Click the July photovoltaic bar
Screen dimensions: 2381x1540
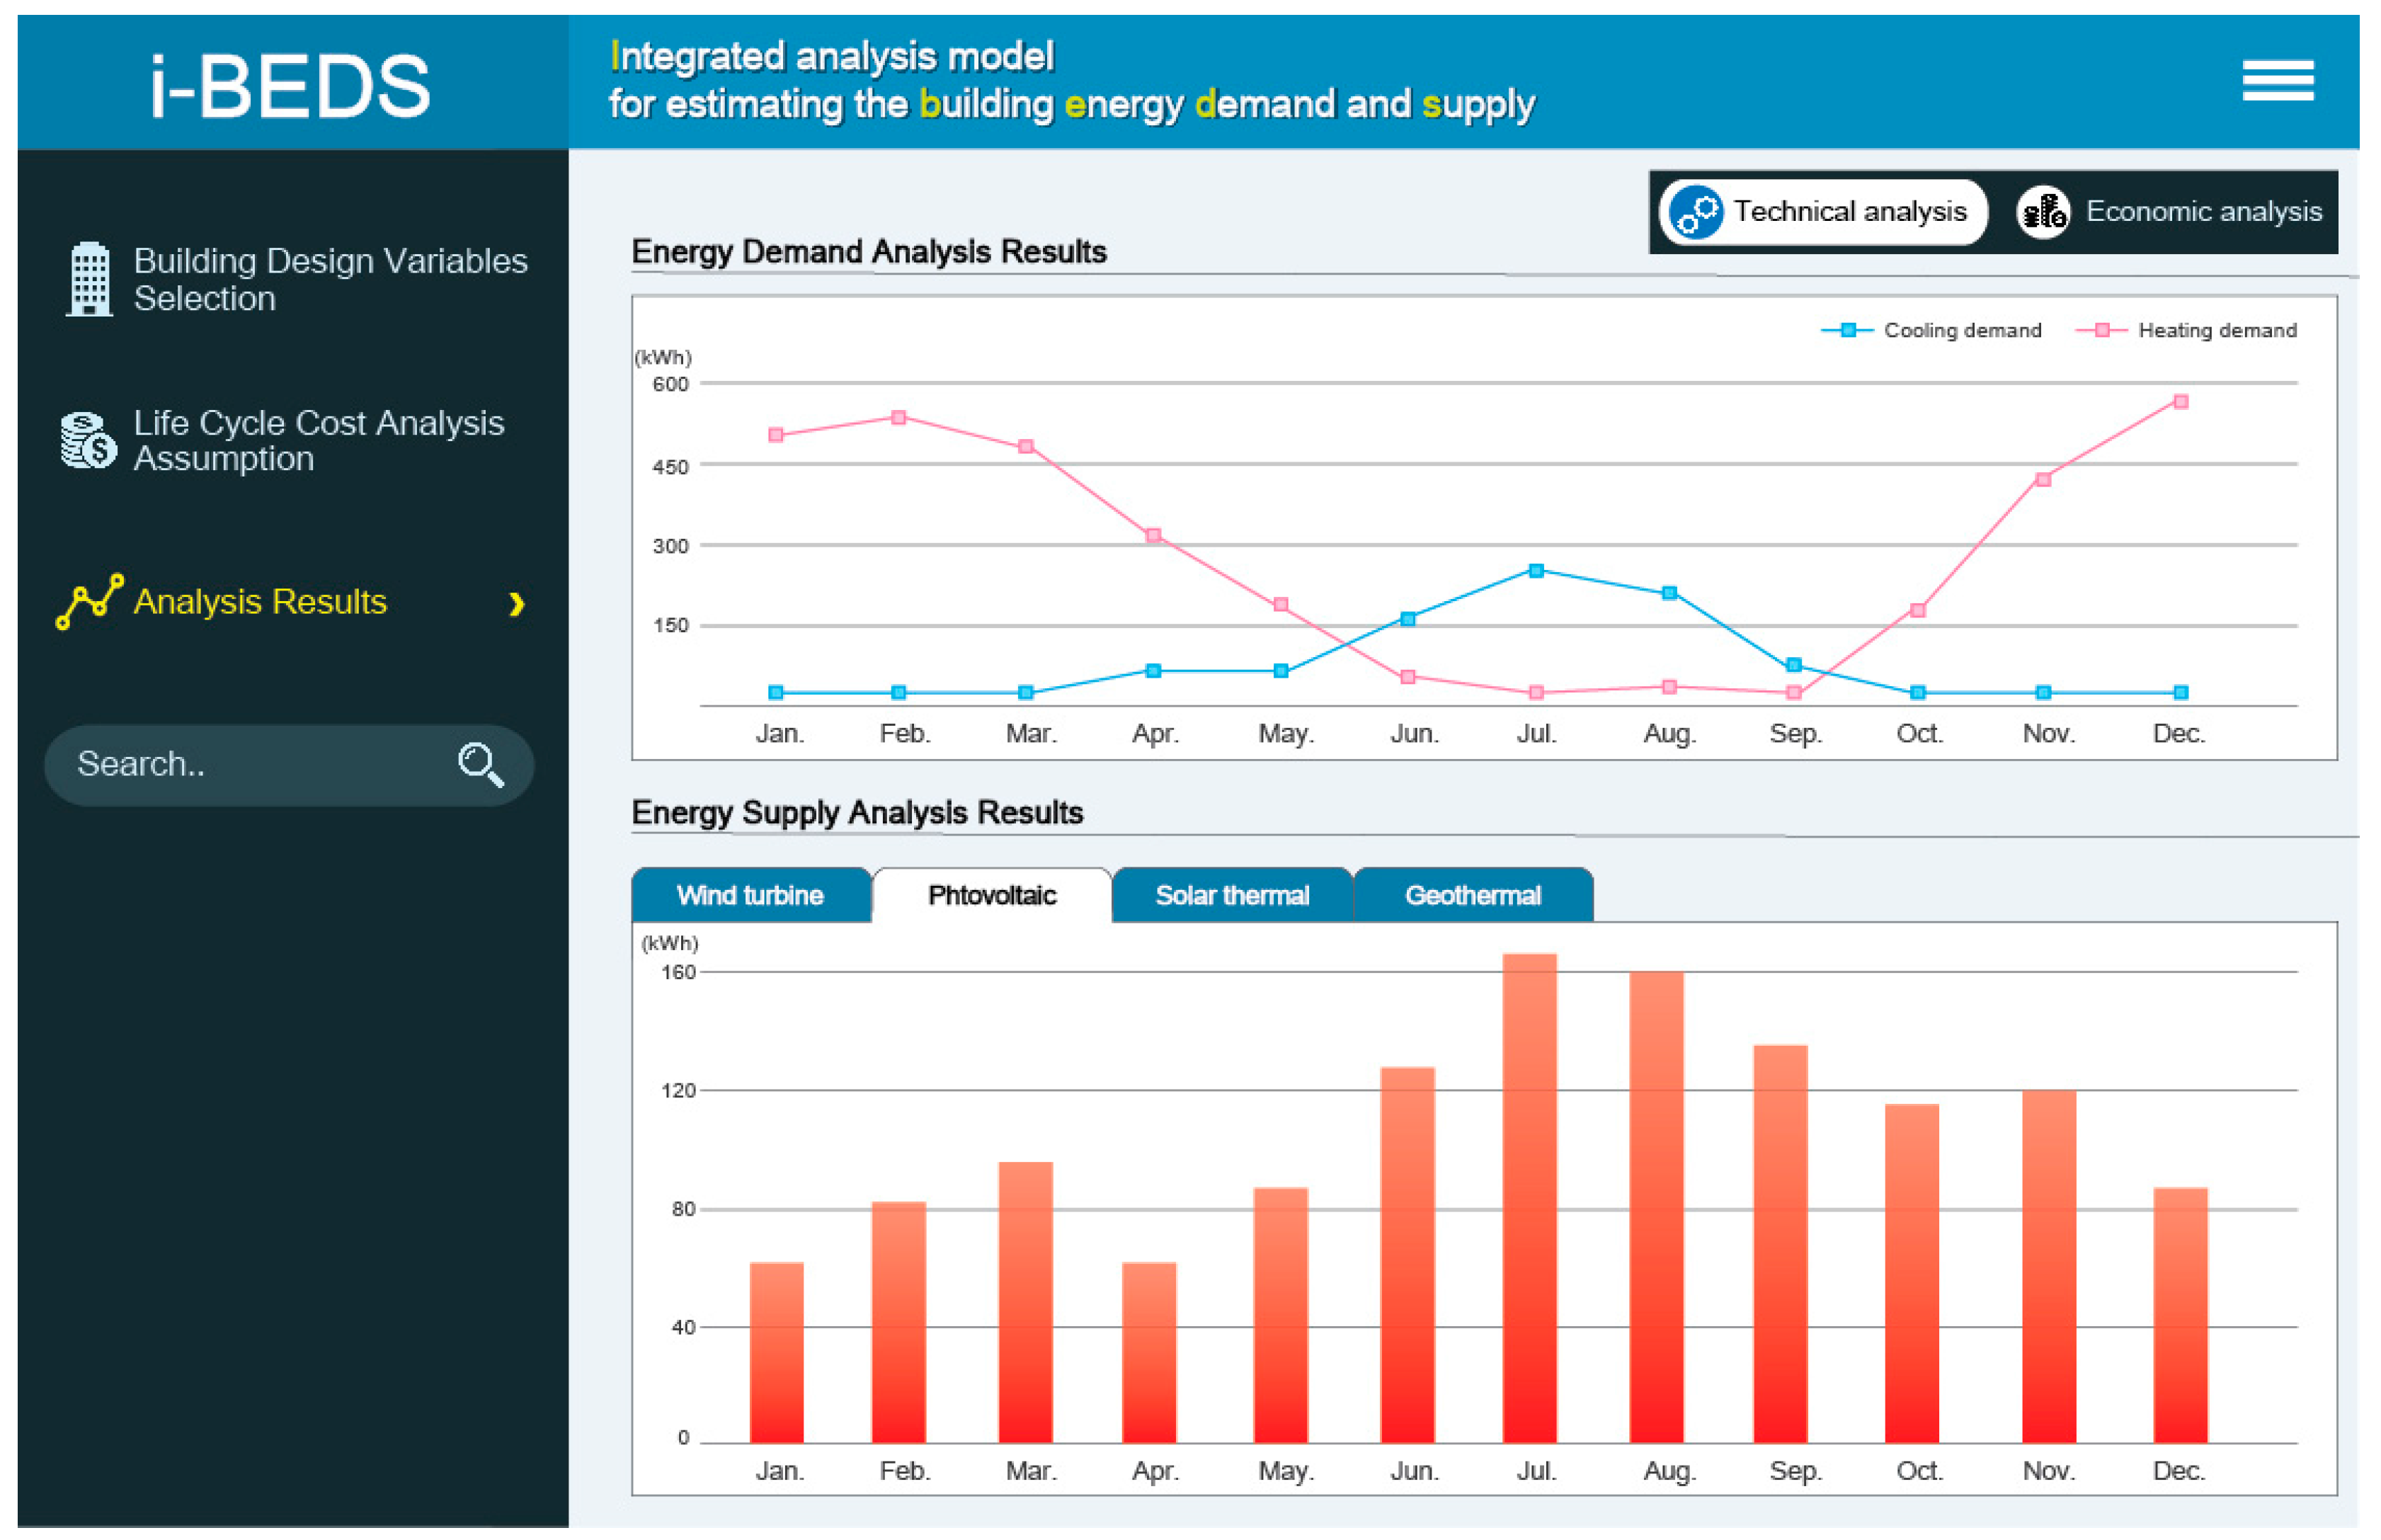(1529, 1200)
